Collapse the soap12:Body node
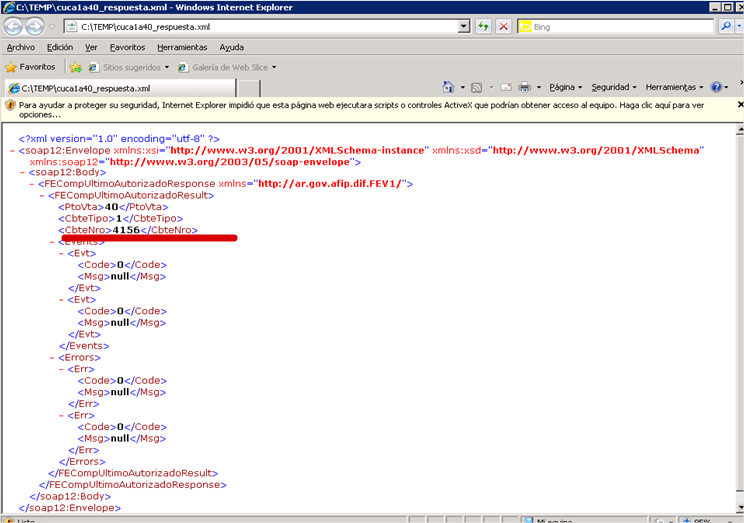The height and width of the screenshot is (523, 744). 22,172
